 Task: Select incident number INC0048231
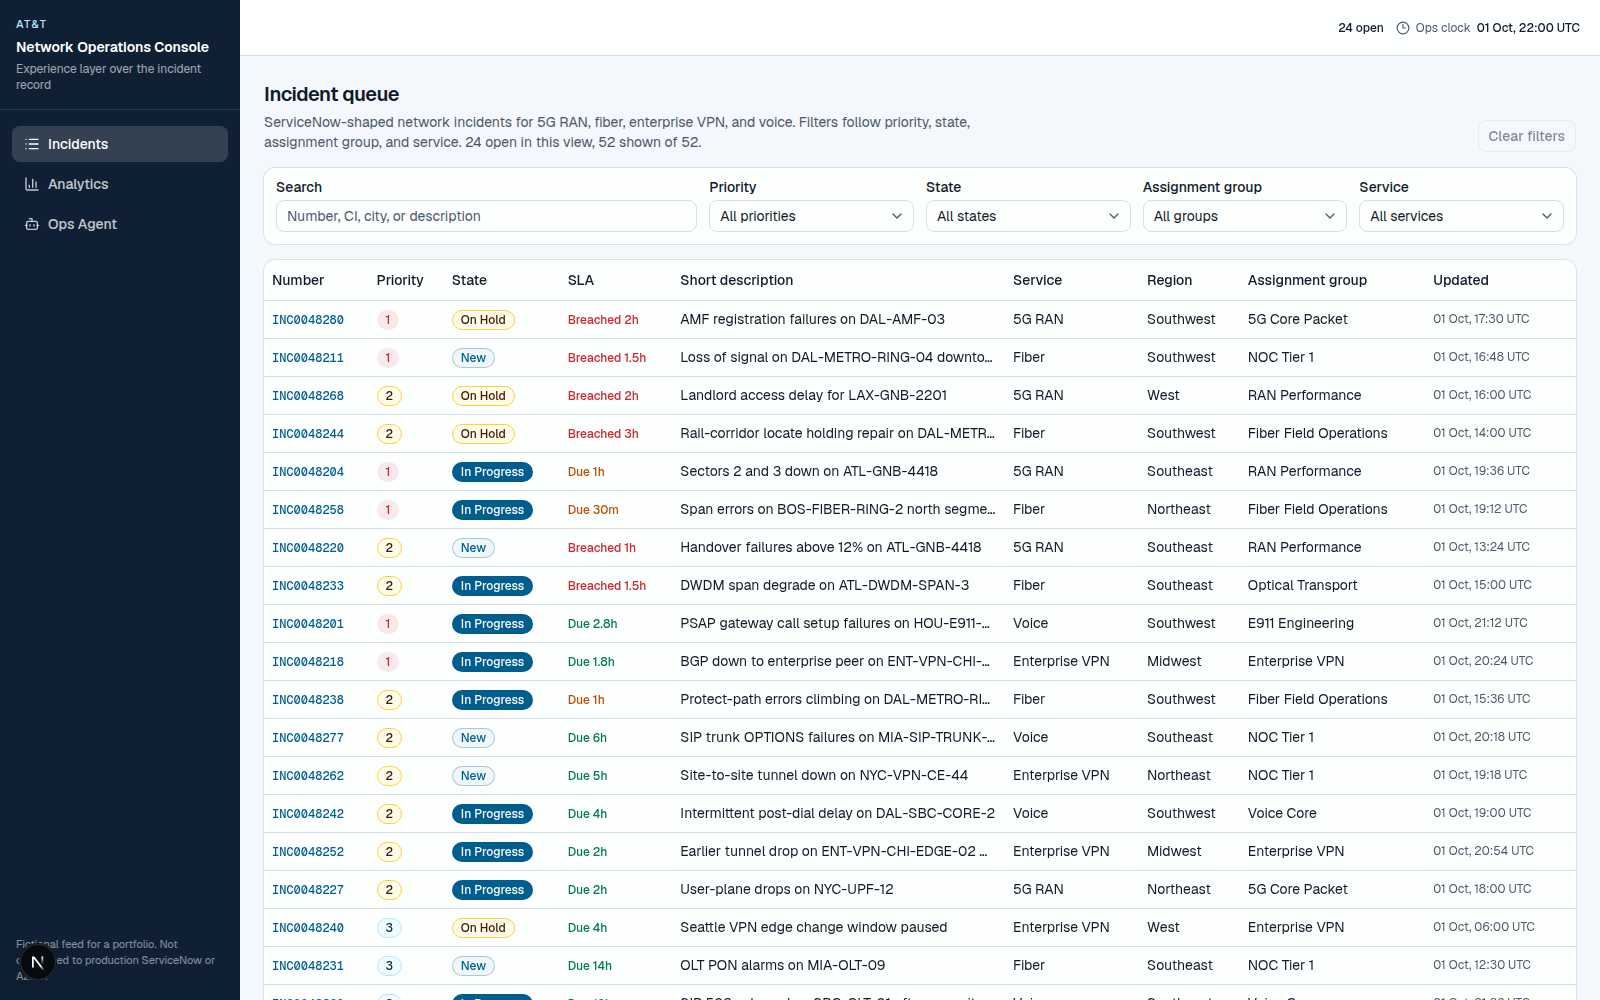coord(308,966)
